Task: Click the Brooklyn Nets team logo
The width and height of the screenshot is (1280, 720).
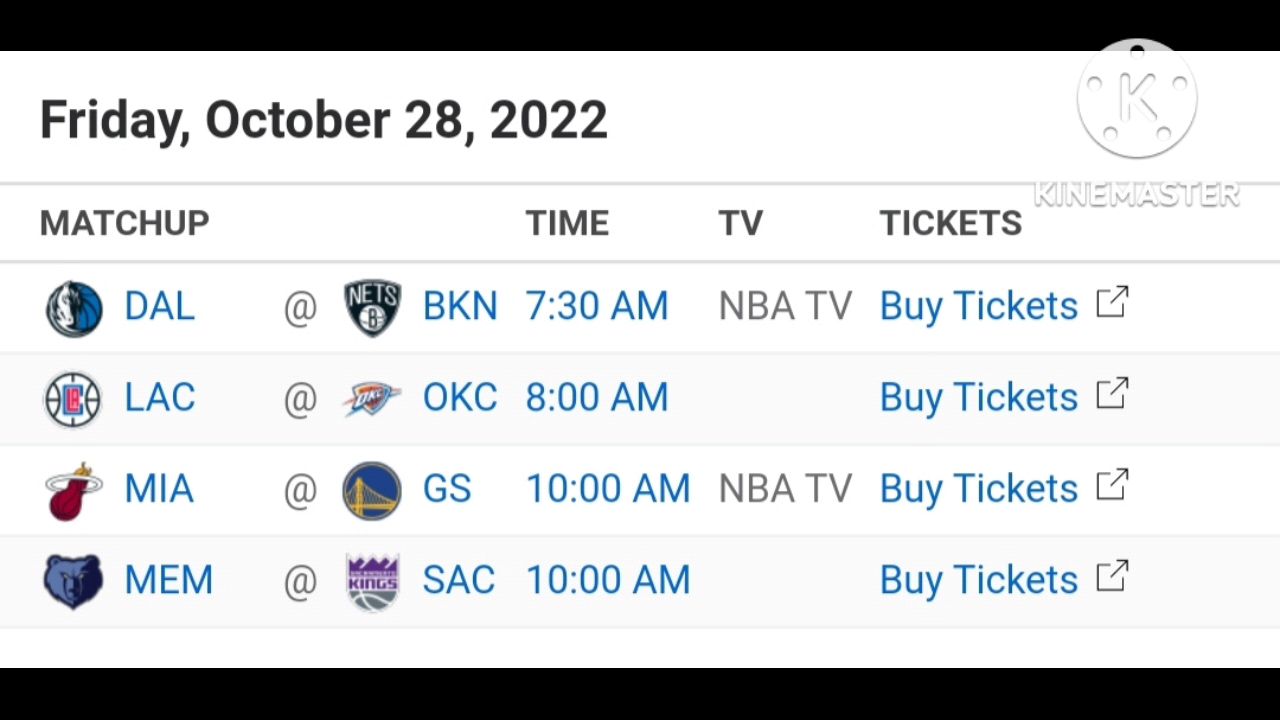Action: 372,308
